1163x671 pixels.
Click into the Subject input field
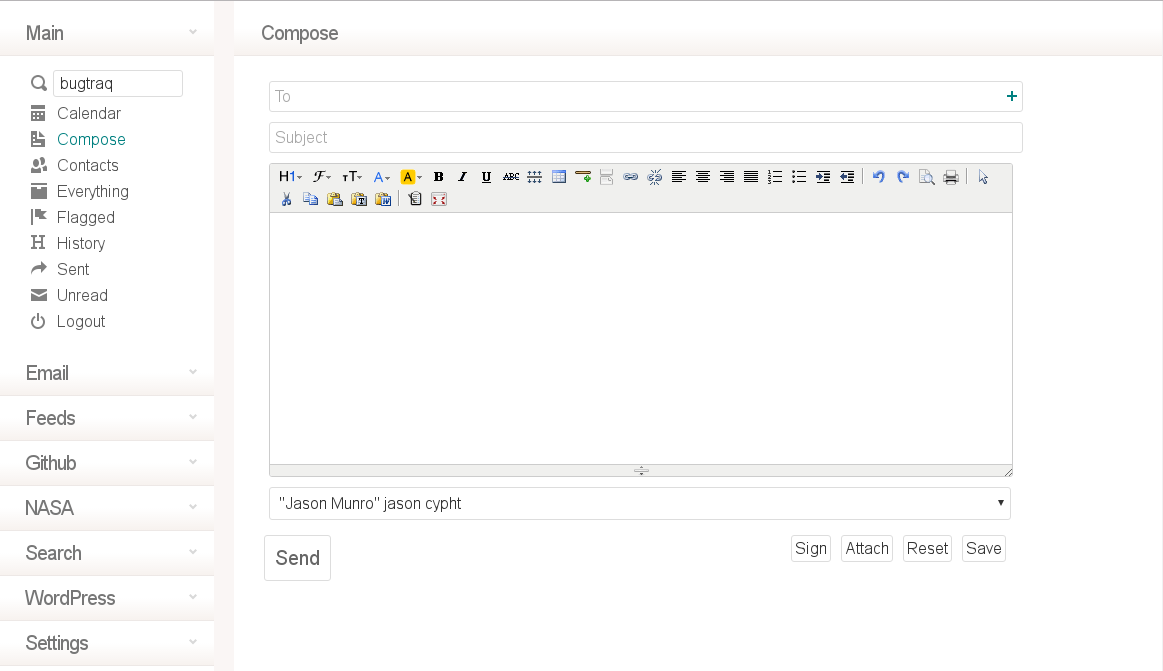pos(645,138)
